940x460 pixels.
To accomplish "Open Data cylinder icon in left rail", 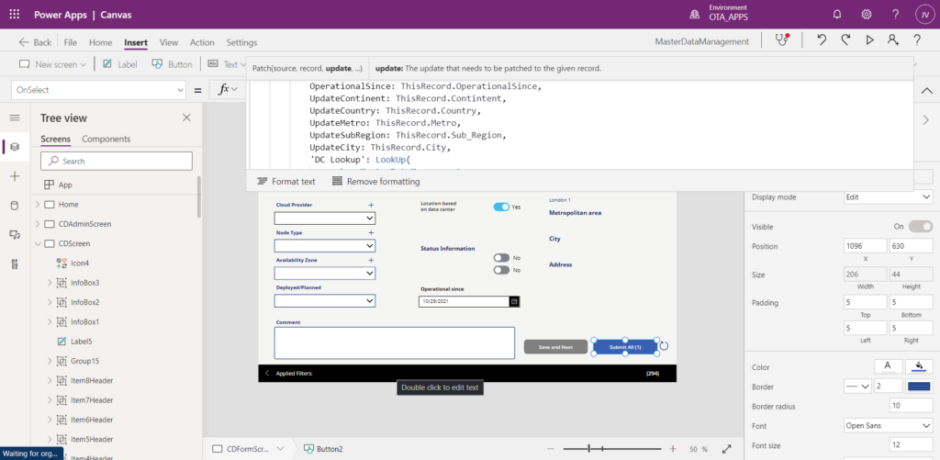I will point(14,205).
